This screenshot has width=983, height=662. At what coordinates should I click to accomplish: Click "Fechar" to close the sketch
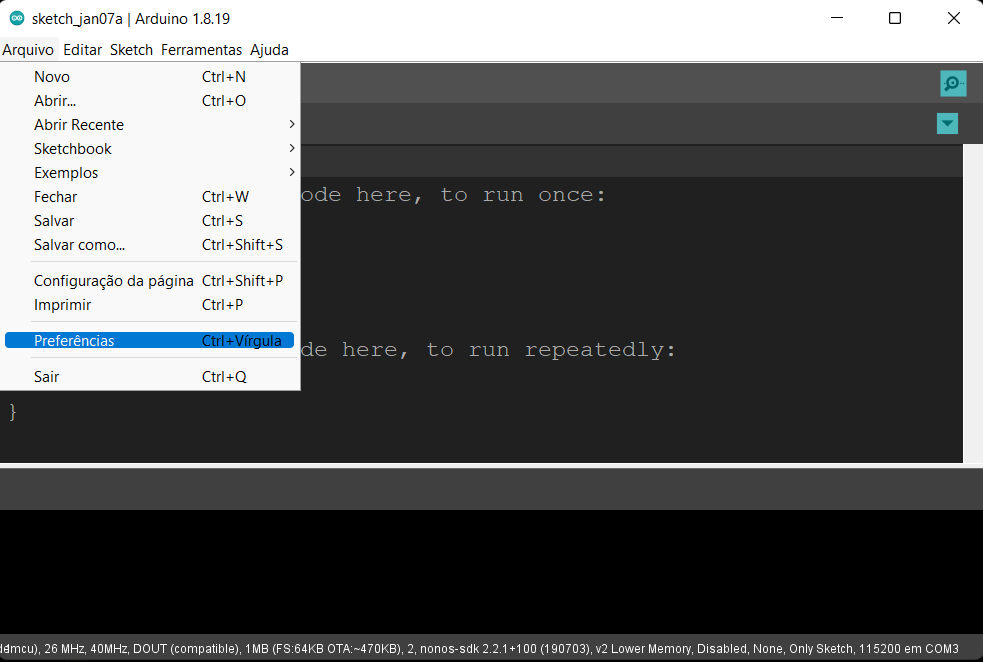point(55,196)
